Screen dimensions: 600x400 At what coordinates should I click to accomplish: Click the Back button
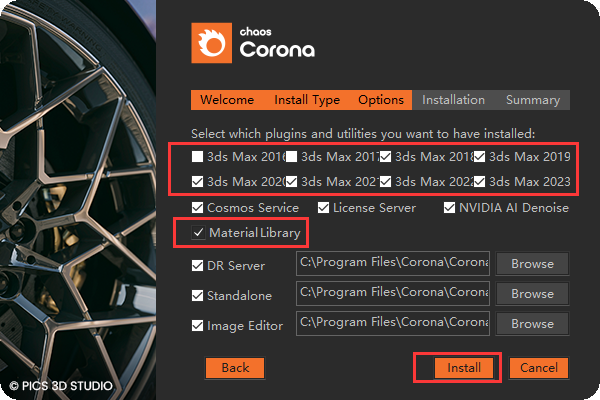click(x=235, y=368)
